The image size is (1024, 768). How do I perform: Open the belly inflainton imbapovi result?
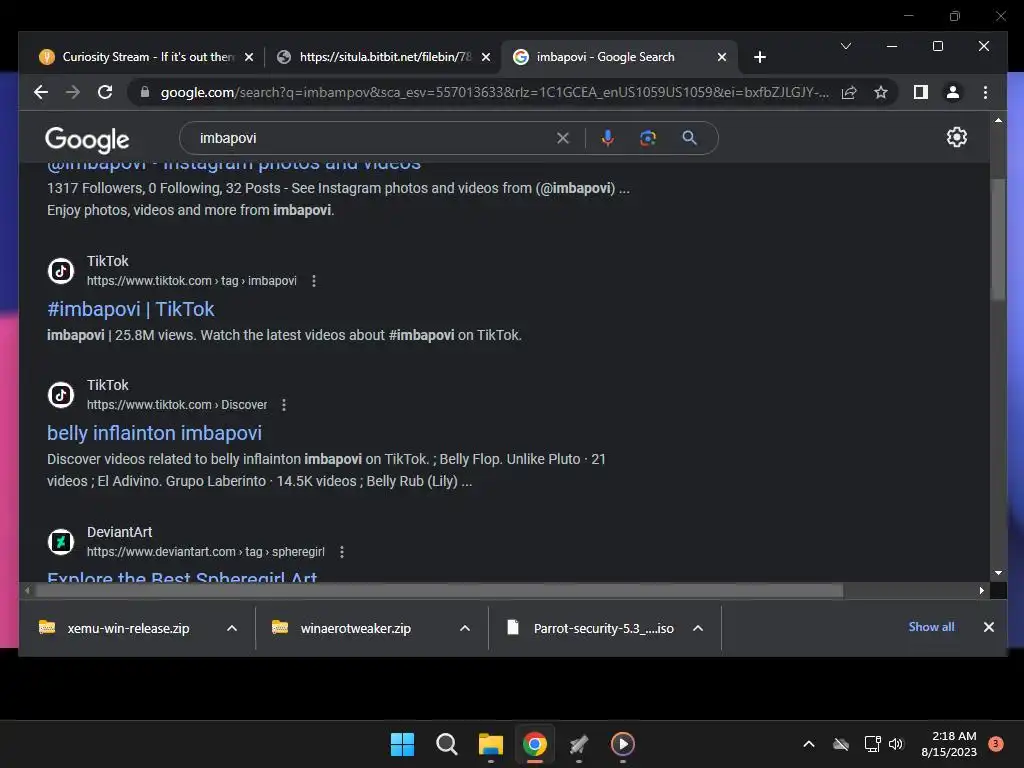[154, 433]
